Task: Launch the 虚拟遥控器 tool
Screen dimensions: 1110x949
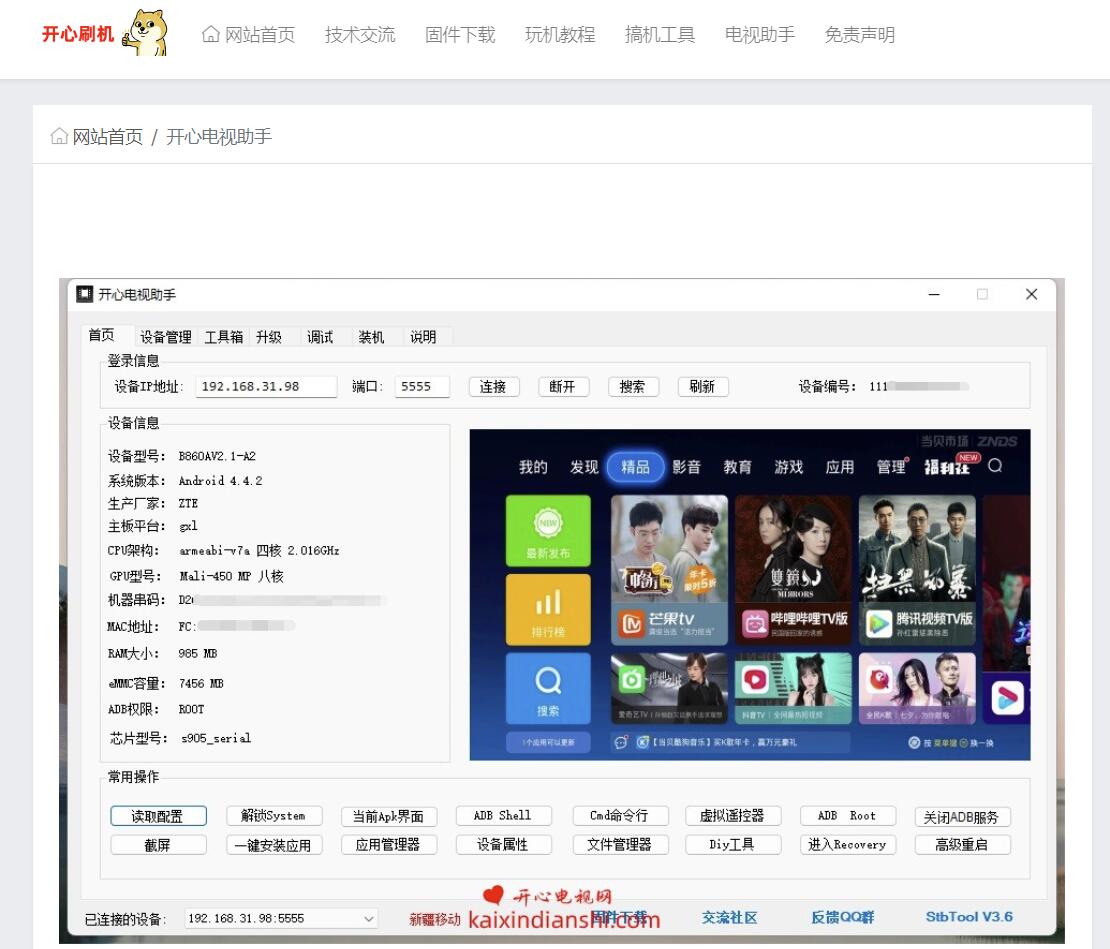Action: (733, 815)
